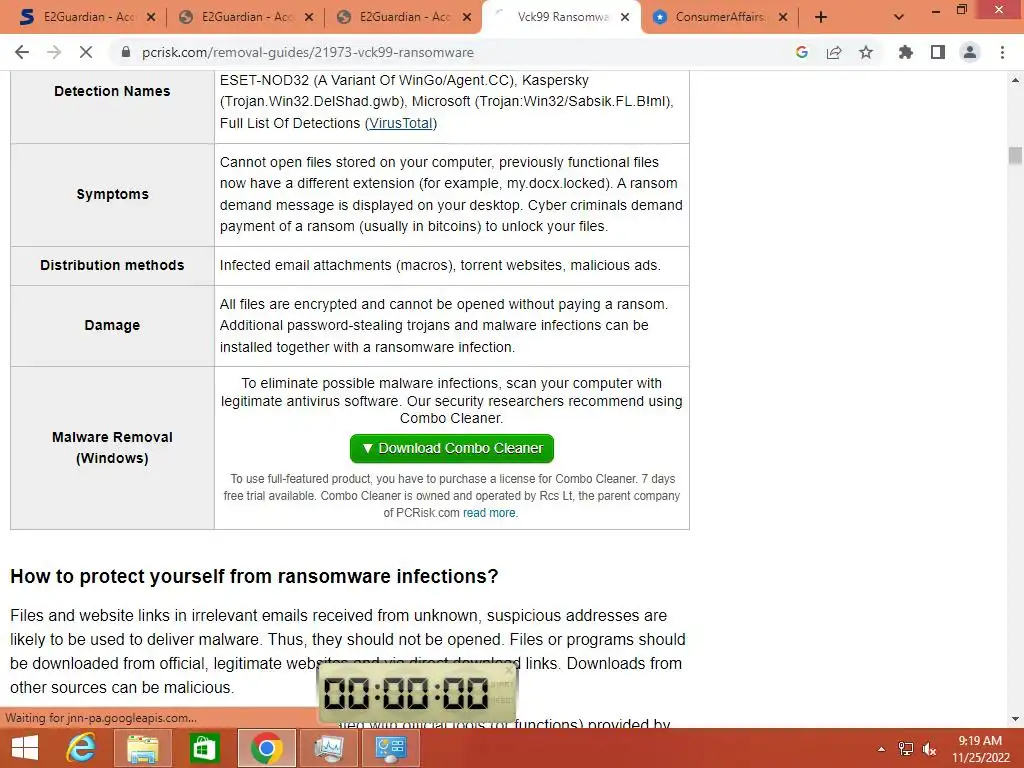Open File Explorer from taskbar
1024x768 pixels.
142,748
